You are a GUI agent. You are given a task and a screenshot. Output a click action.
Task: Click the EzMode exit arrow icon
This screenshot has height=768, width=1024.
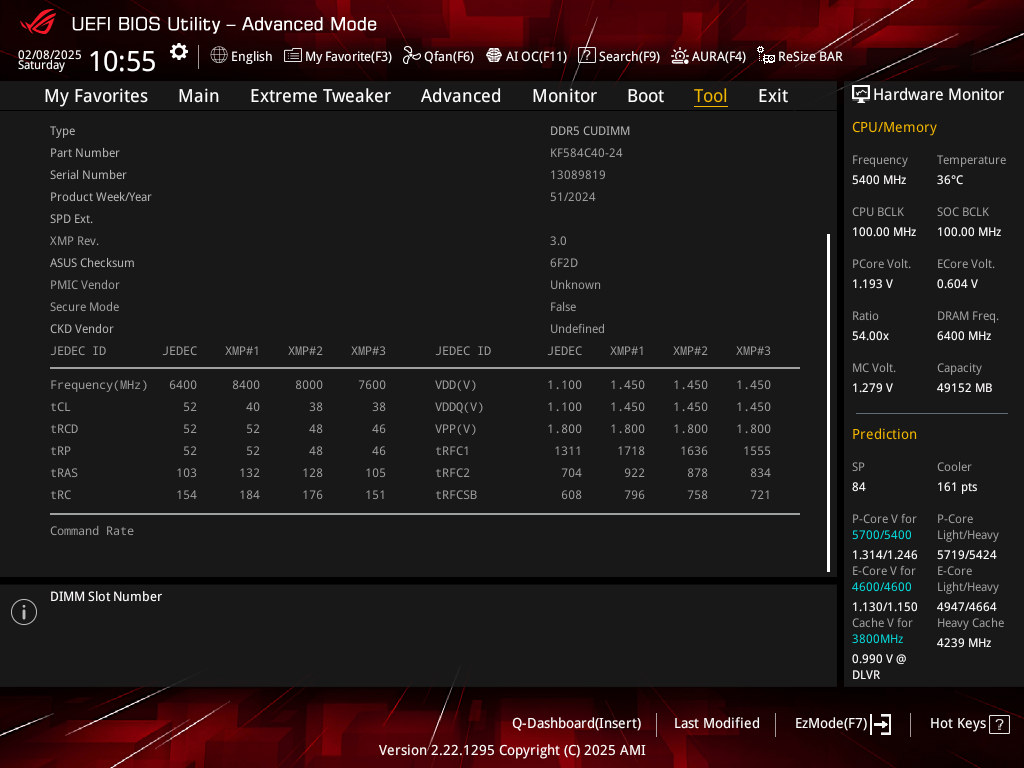point(881,724)
